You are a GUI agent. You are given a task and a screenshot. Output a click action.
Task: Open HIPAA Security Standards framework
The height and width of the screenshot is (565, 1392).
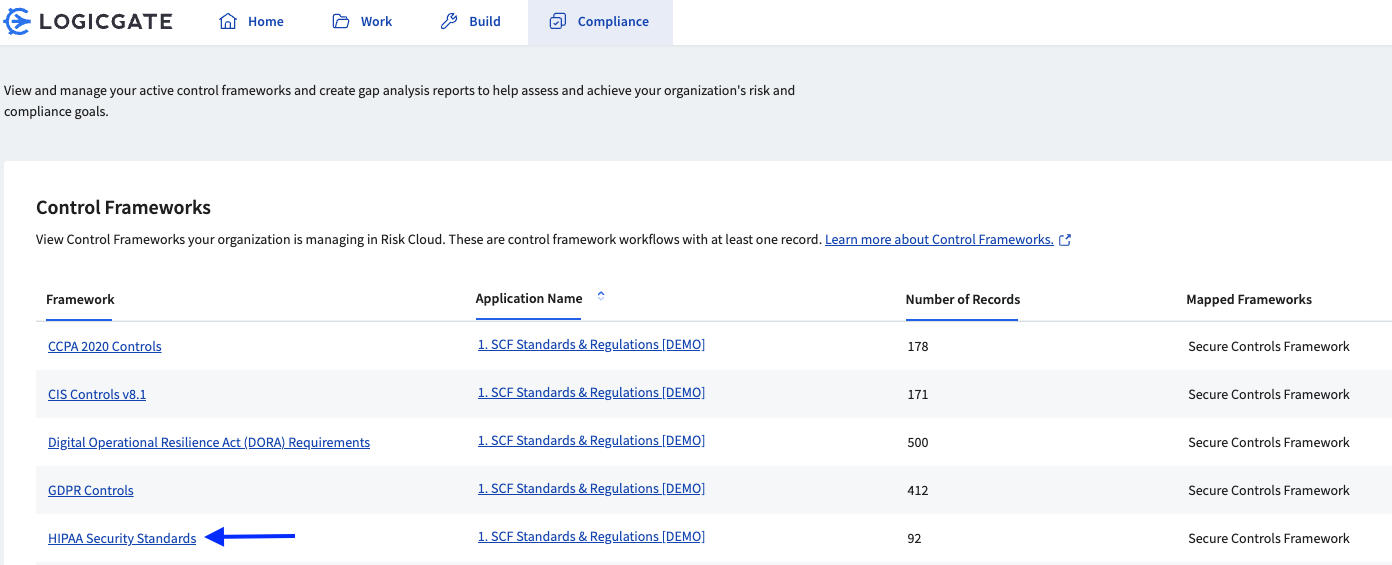tap(122, 538)
